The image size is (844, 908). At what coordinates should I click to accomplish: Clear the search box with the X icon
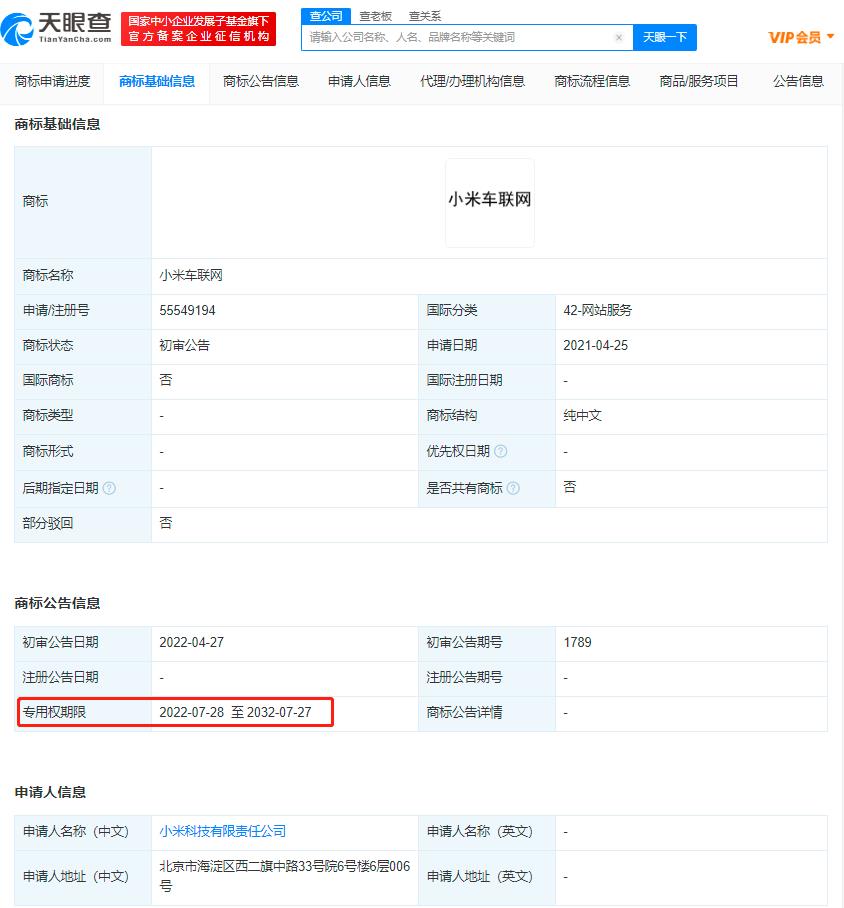pos(618,38)
